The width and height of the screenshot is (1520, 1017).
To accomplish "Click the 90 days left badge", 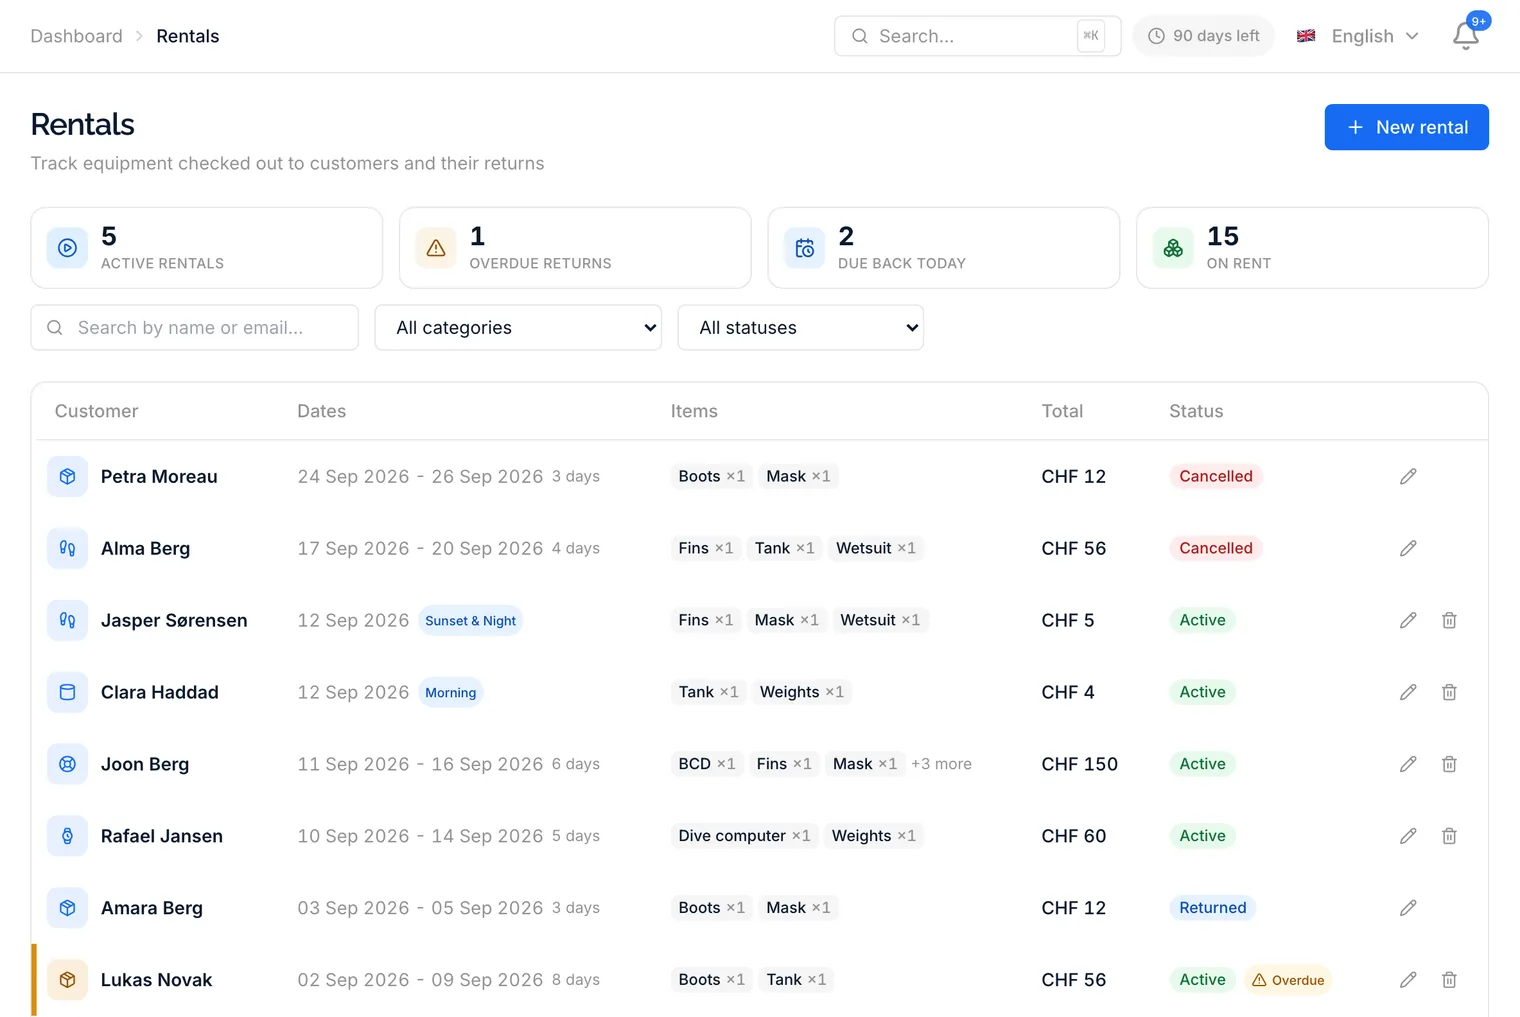I will click(1203, 36).
